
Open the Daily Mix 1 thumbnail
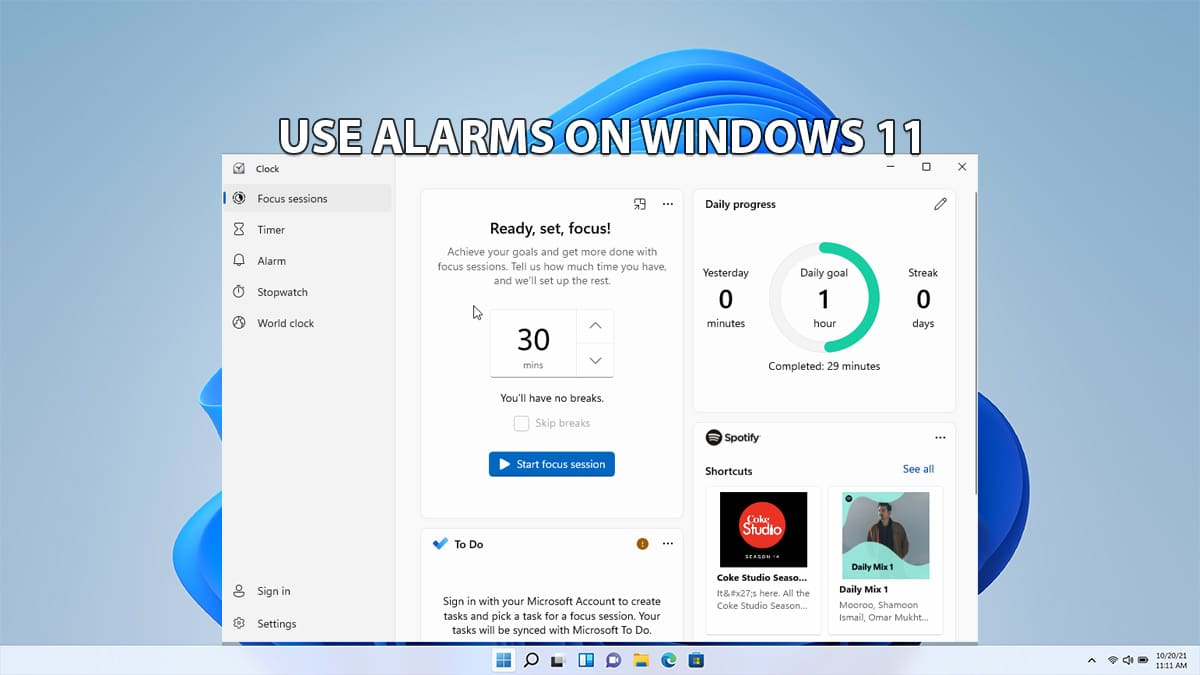pyautogui.click(x=885, y=535)
